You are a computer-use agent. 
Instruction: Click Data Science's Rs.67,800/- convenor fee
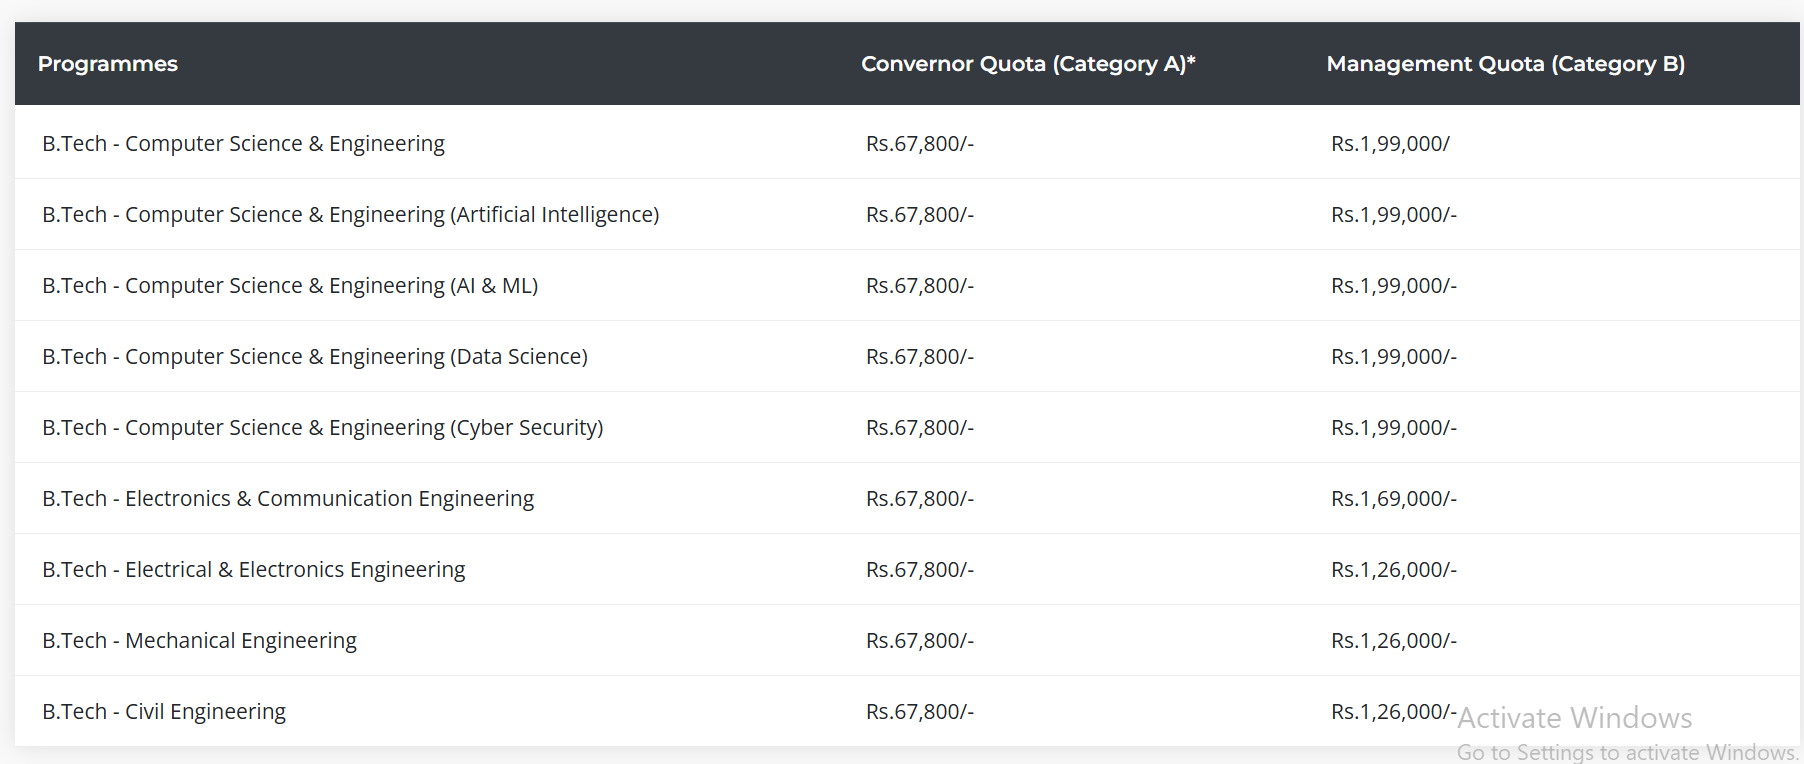919,357
